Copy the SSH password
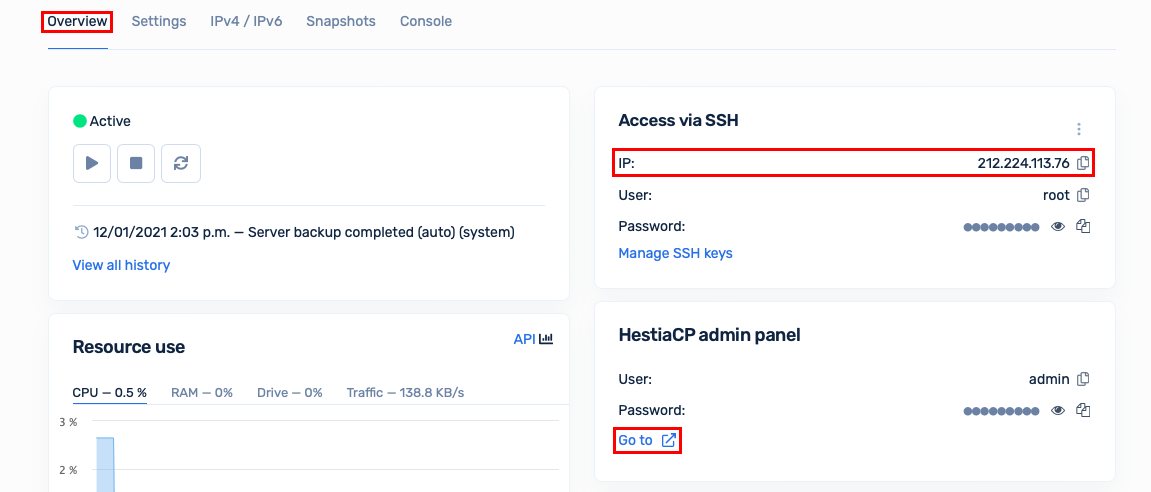Screen dimensions: 1151x492 tap(1082, 226)
